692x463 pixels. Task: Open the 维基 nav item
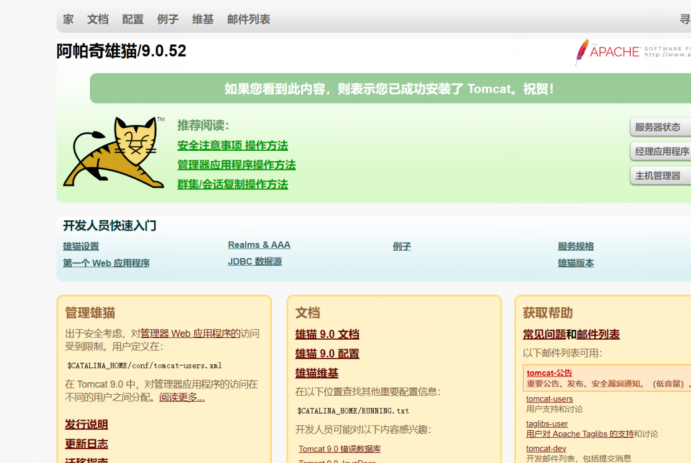[203, 19]
